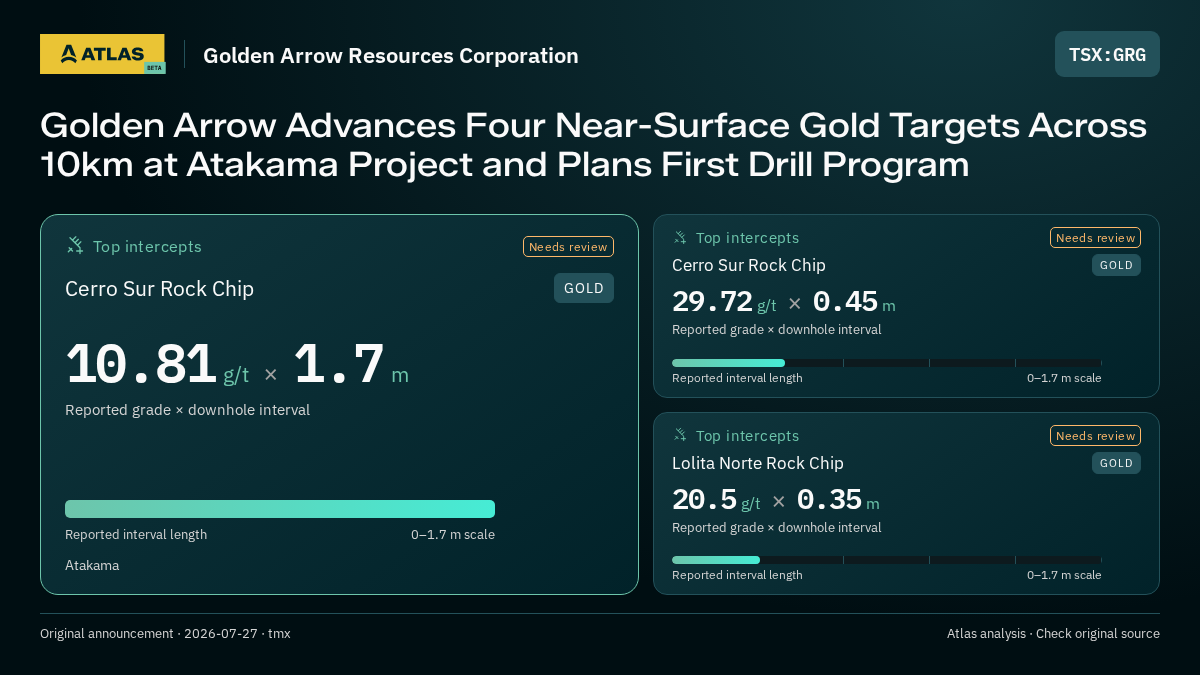The height and width of the screenshot is (675, 1200).
Task: Click Atlas analysis check original source text
Action: [x=1053, y=634]
